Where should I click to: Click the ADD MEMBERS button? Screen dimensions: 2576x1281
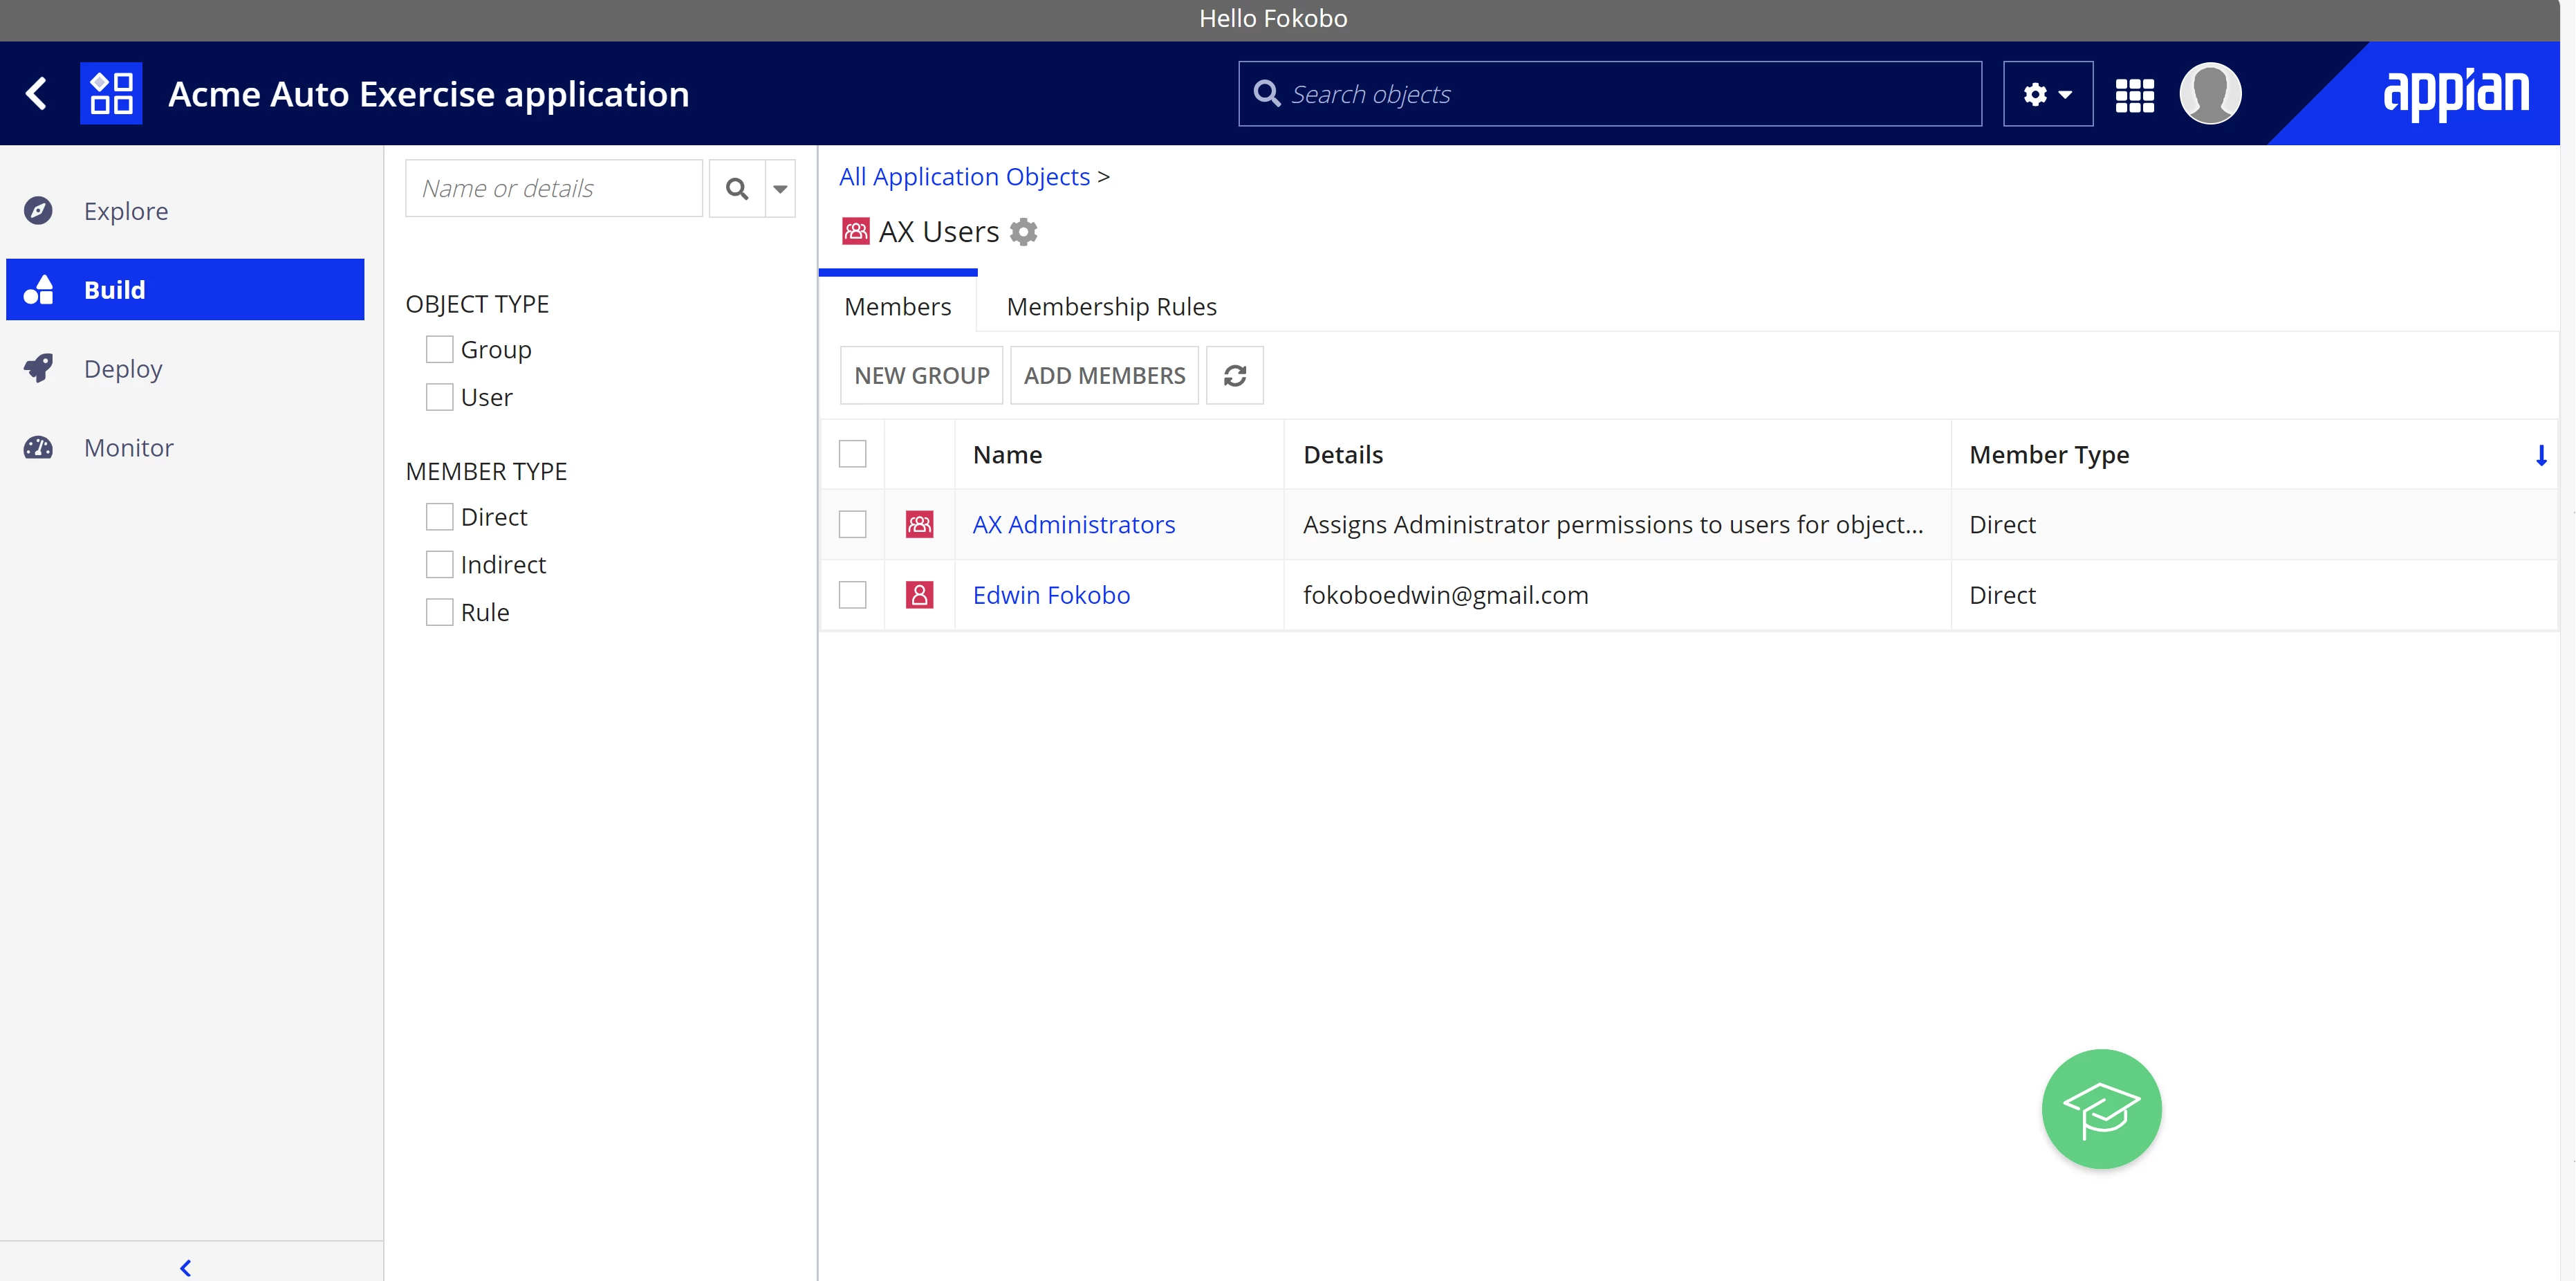tap(1104, 375)
